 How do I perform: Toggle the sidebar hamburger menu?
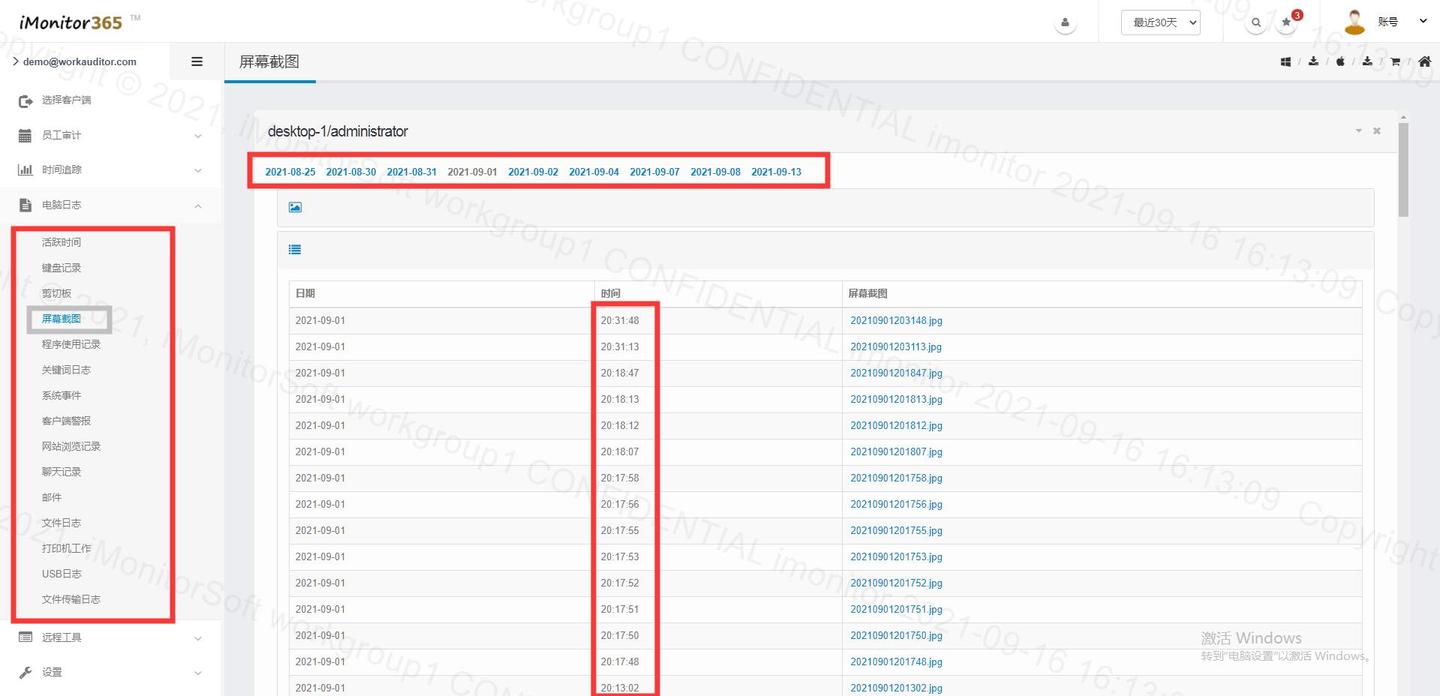pyautogui.click(x=197, y=61)
